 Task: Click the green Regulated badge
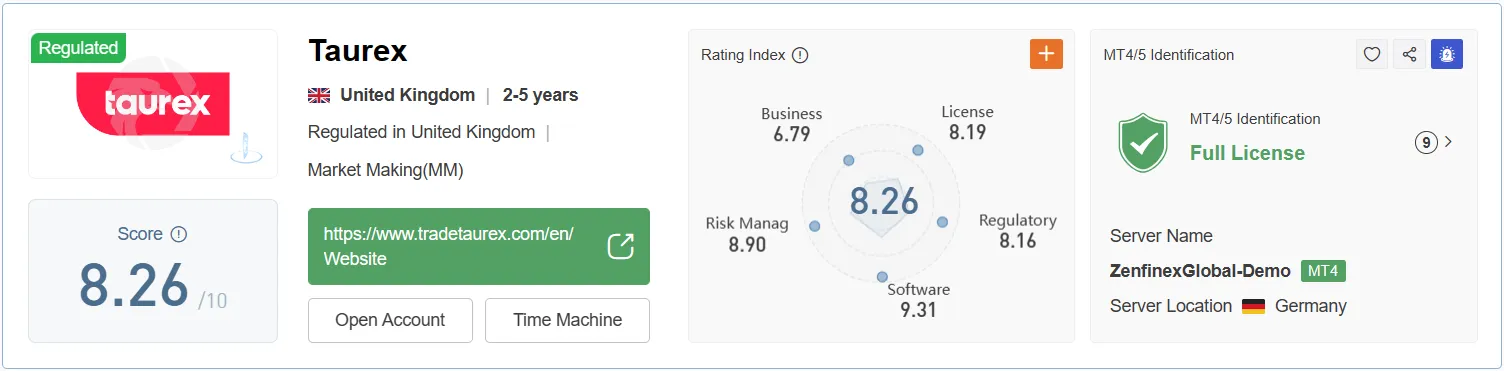point(78,48)
